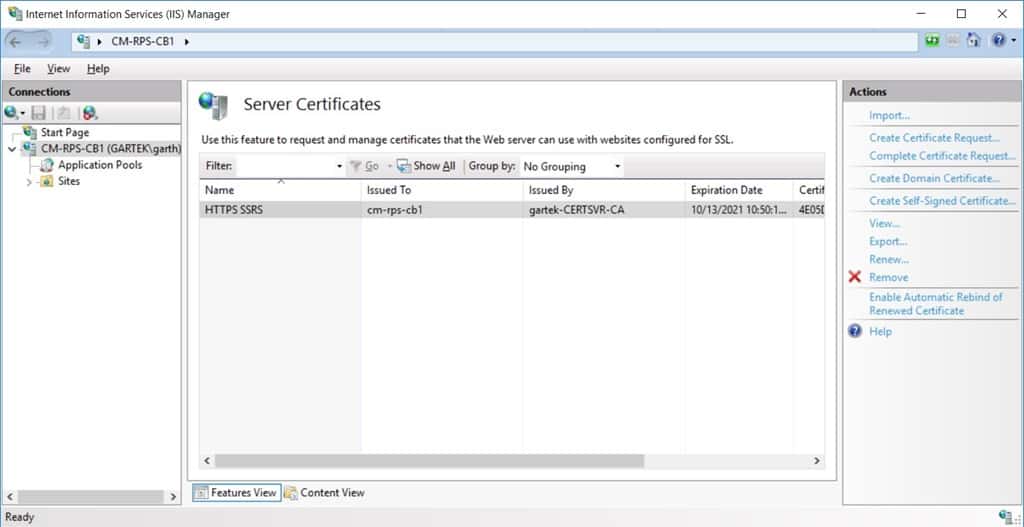Click the Export action link
The image size is (1024, 527).
(x=888, y=242)
